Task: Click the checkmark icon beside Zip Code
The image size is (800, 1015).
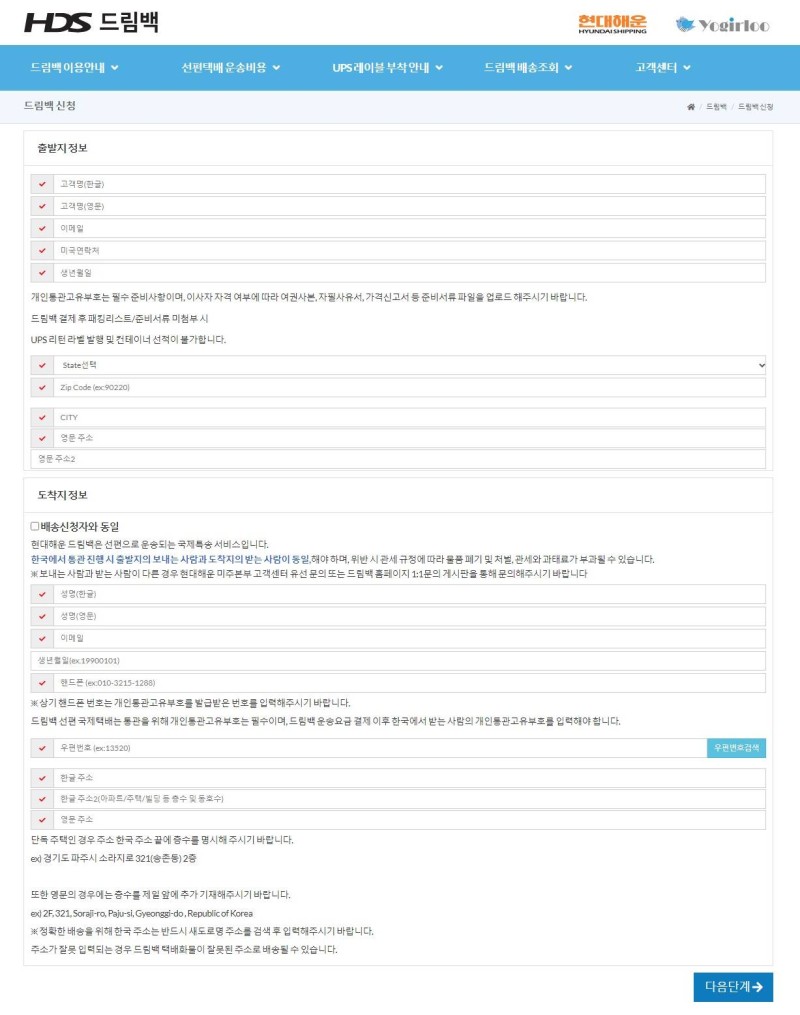Action: pyautogui.click(x=42, y=387)
